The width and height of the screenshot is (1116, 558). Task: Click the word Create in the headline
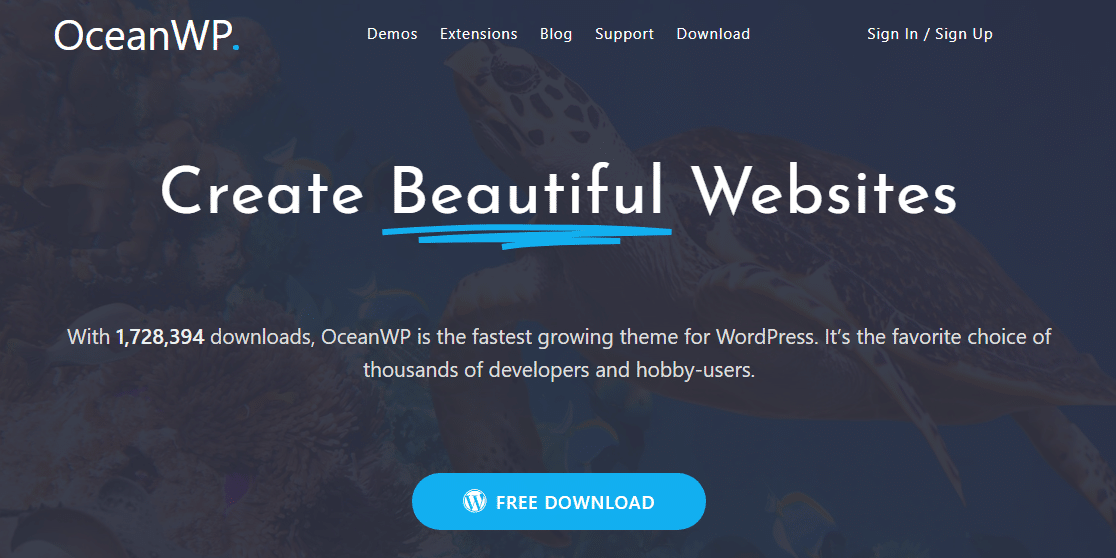(x=261, y=192)
